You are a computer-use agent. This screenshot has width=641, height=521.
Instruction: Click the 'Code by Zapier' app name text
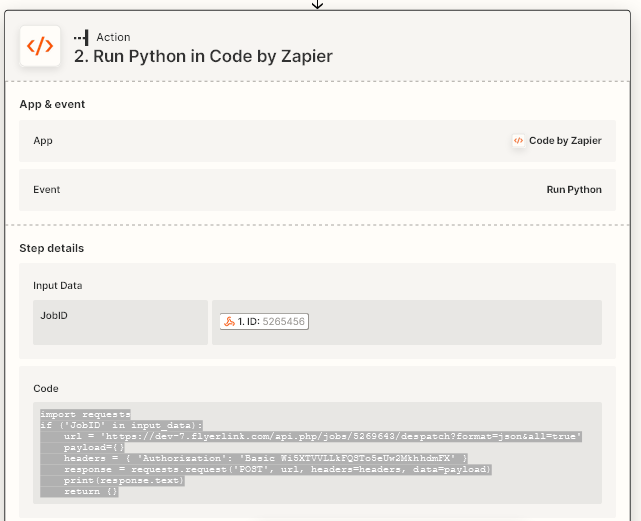pyautogui.click(x=565, y=141)
